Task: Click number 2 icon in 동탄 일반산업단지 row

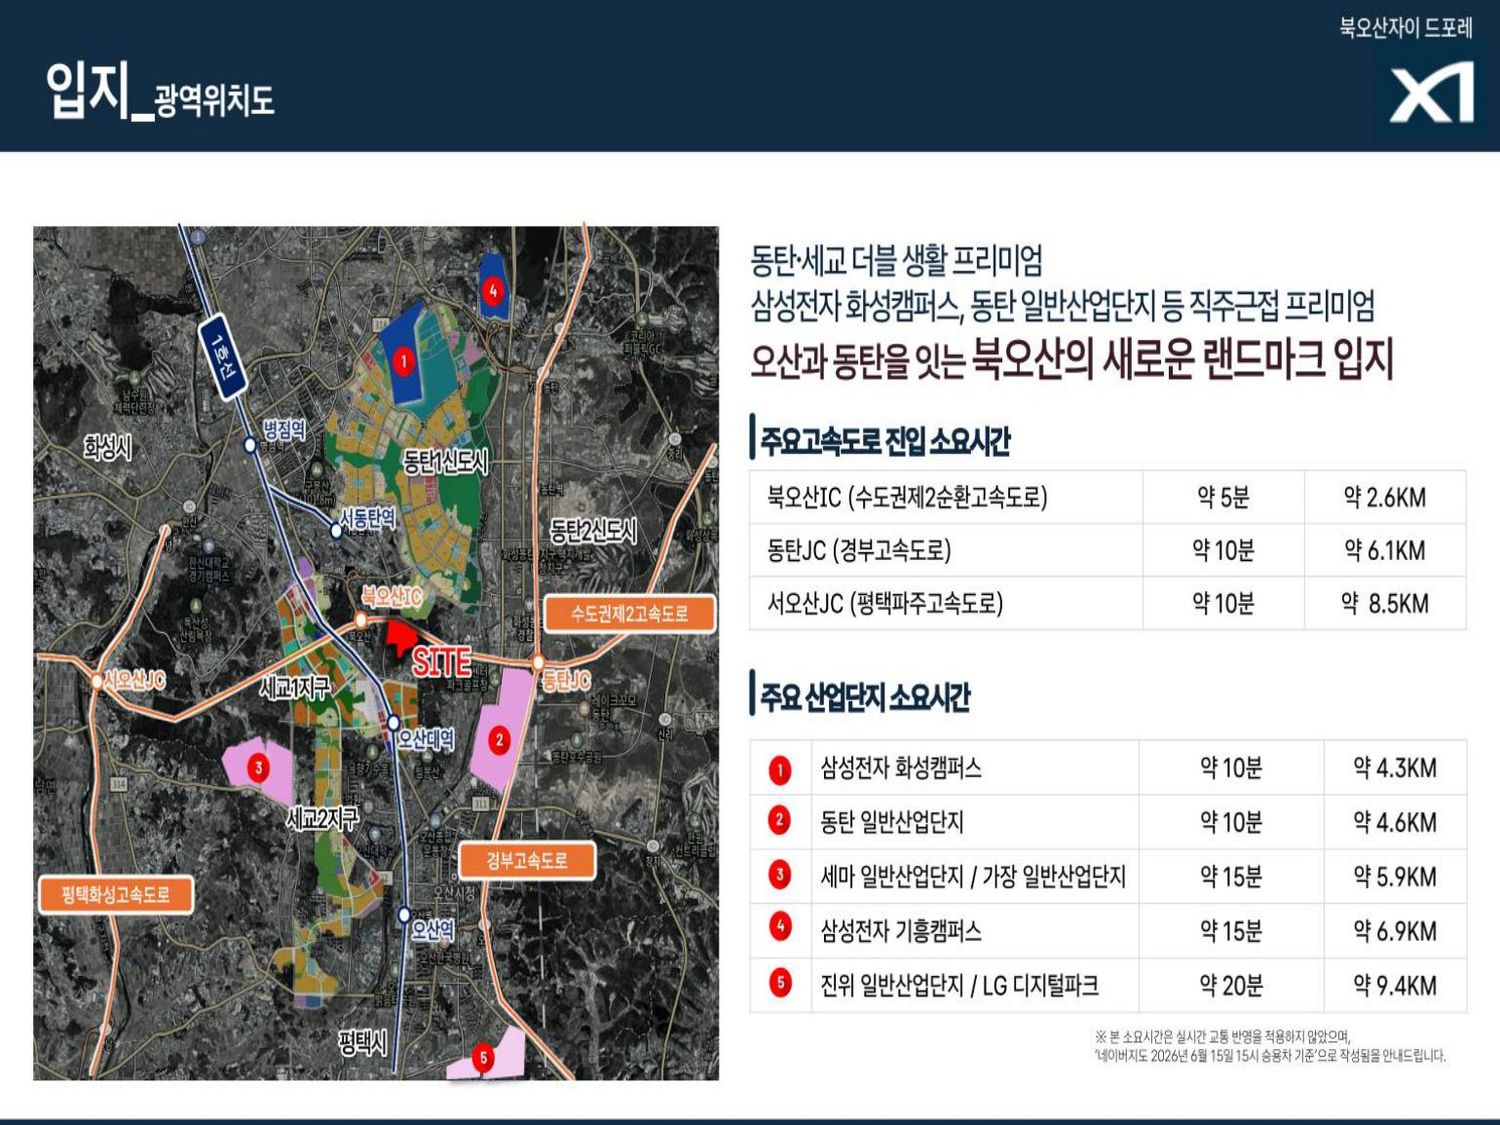Action: (x=780, y=821)
